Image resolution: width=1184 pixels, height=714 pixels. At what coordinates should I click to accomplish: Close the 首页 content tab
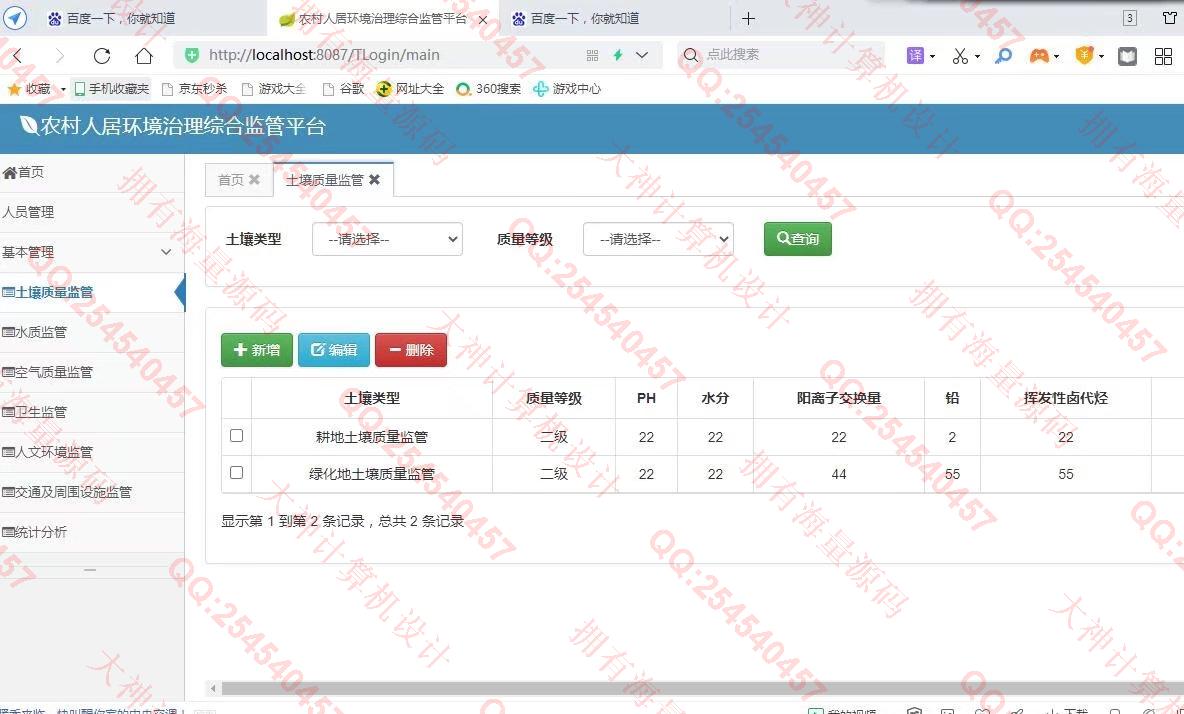254,180
